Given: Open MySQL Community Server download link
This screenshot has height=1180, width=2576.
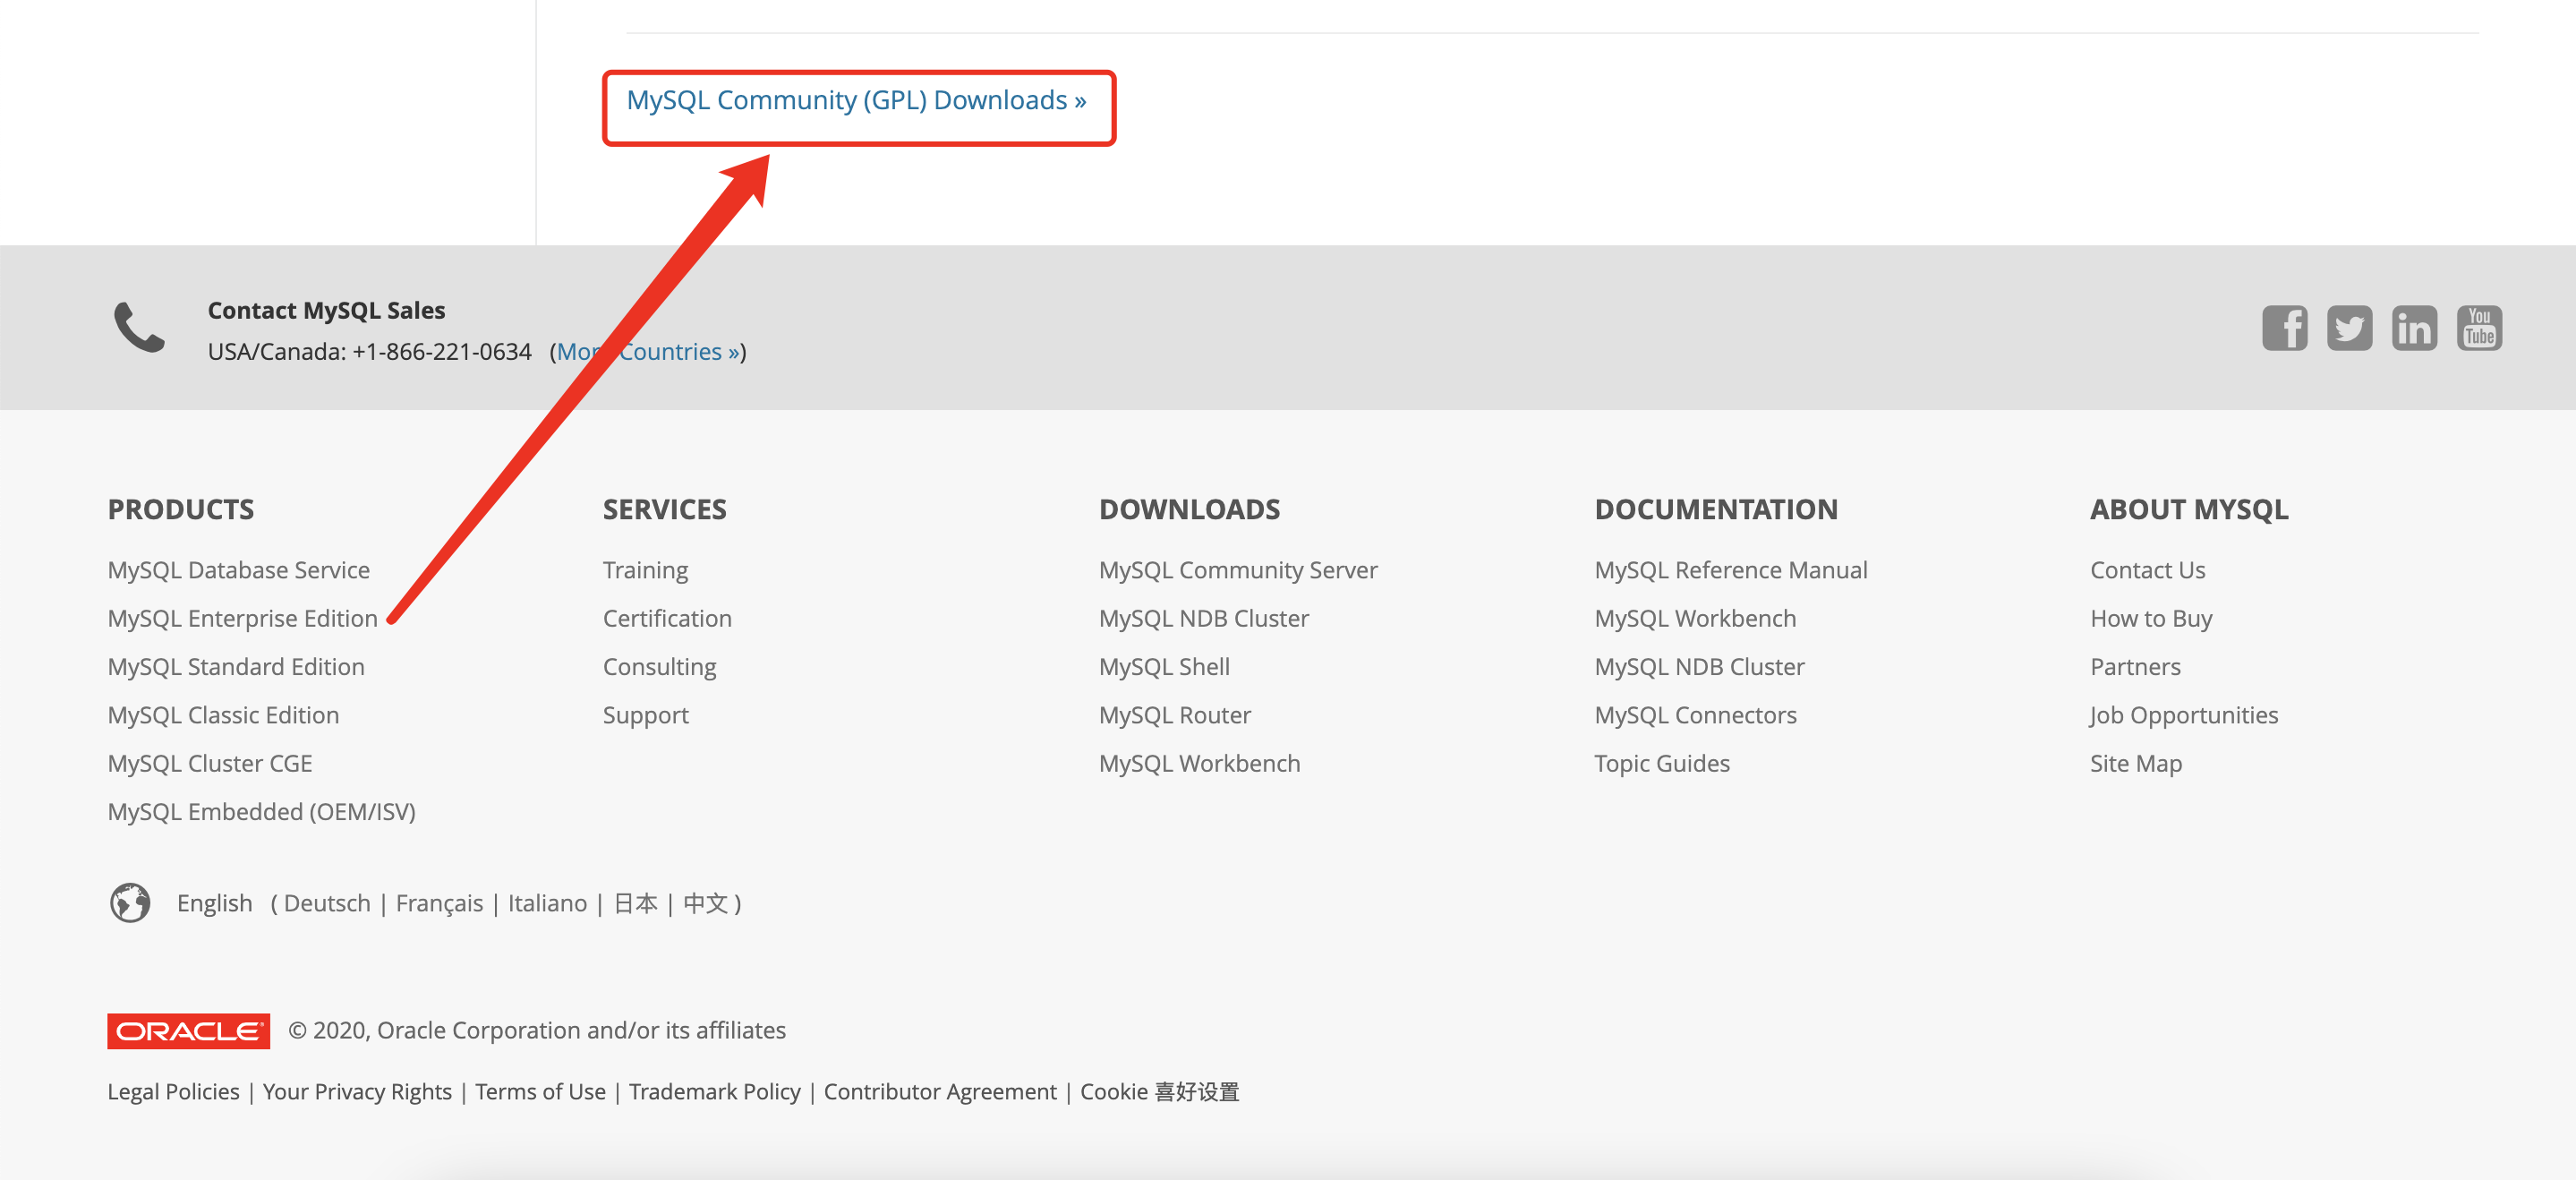Looking at the screenshot, I should click(1238, 570).
